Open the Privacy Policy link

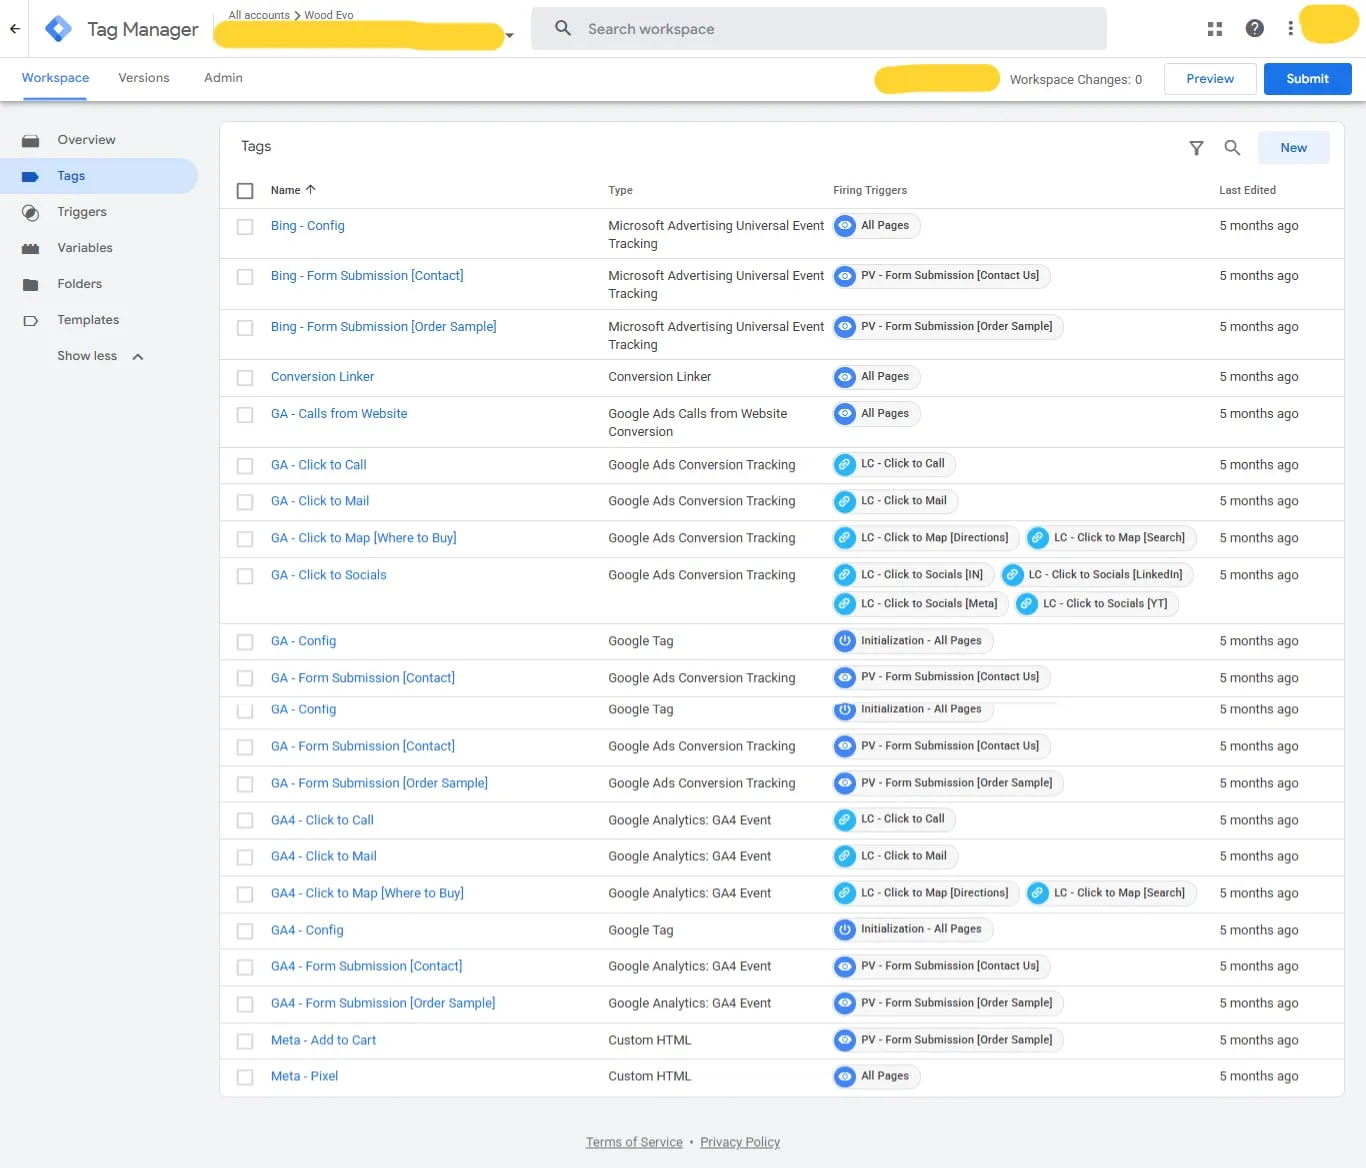740,1142
